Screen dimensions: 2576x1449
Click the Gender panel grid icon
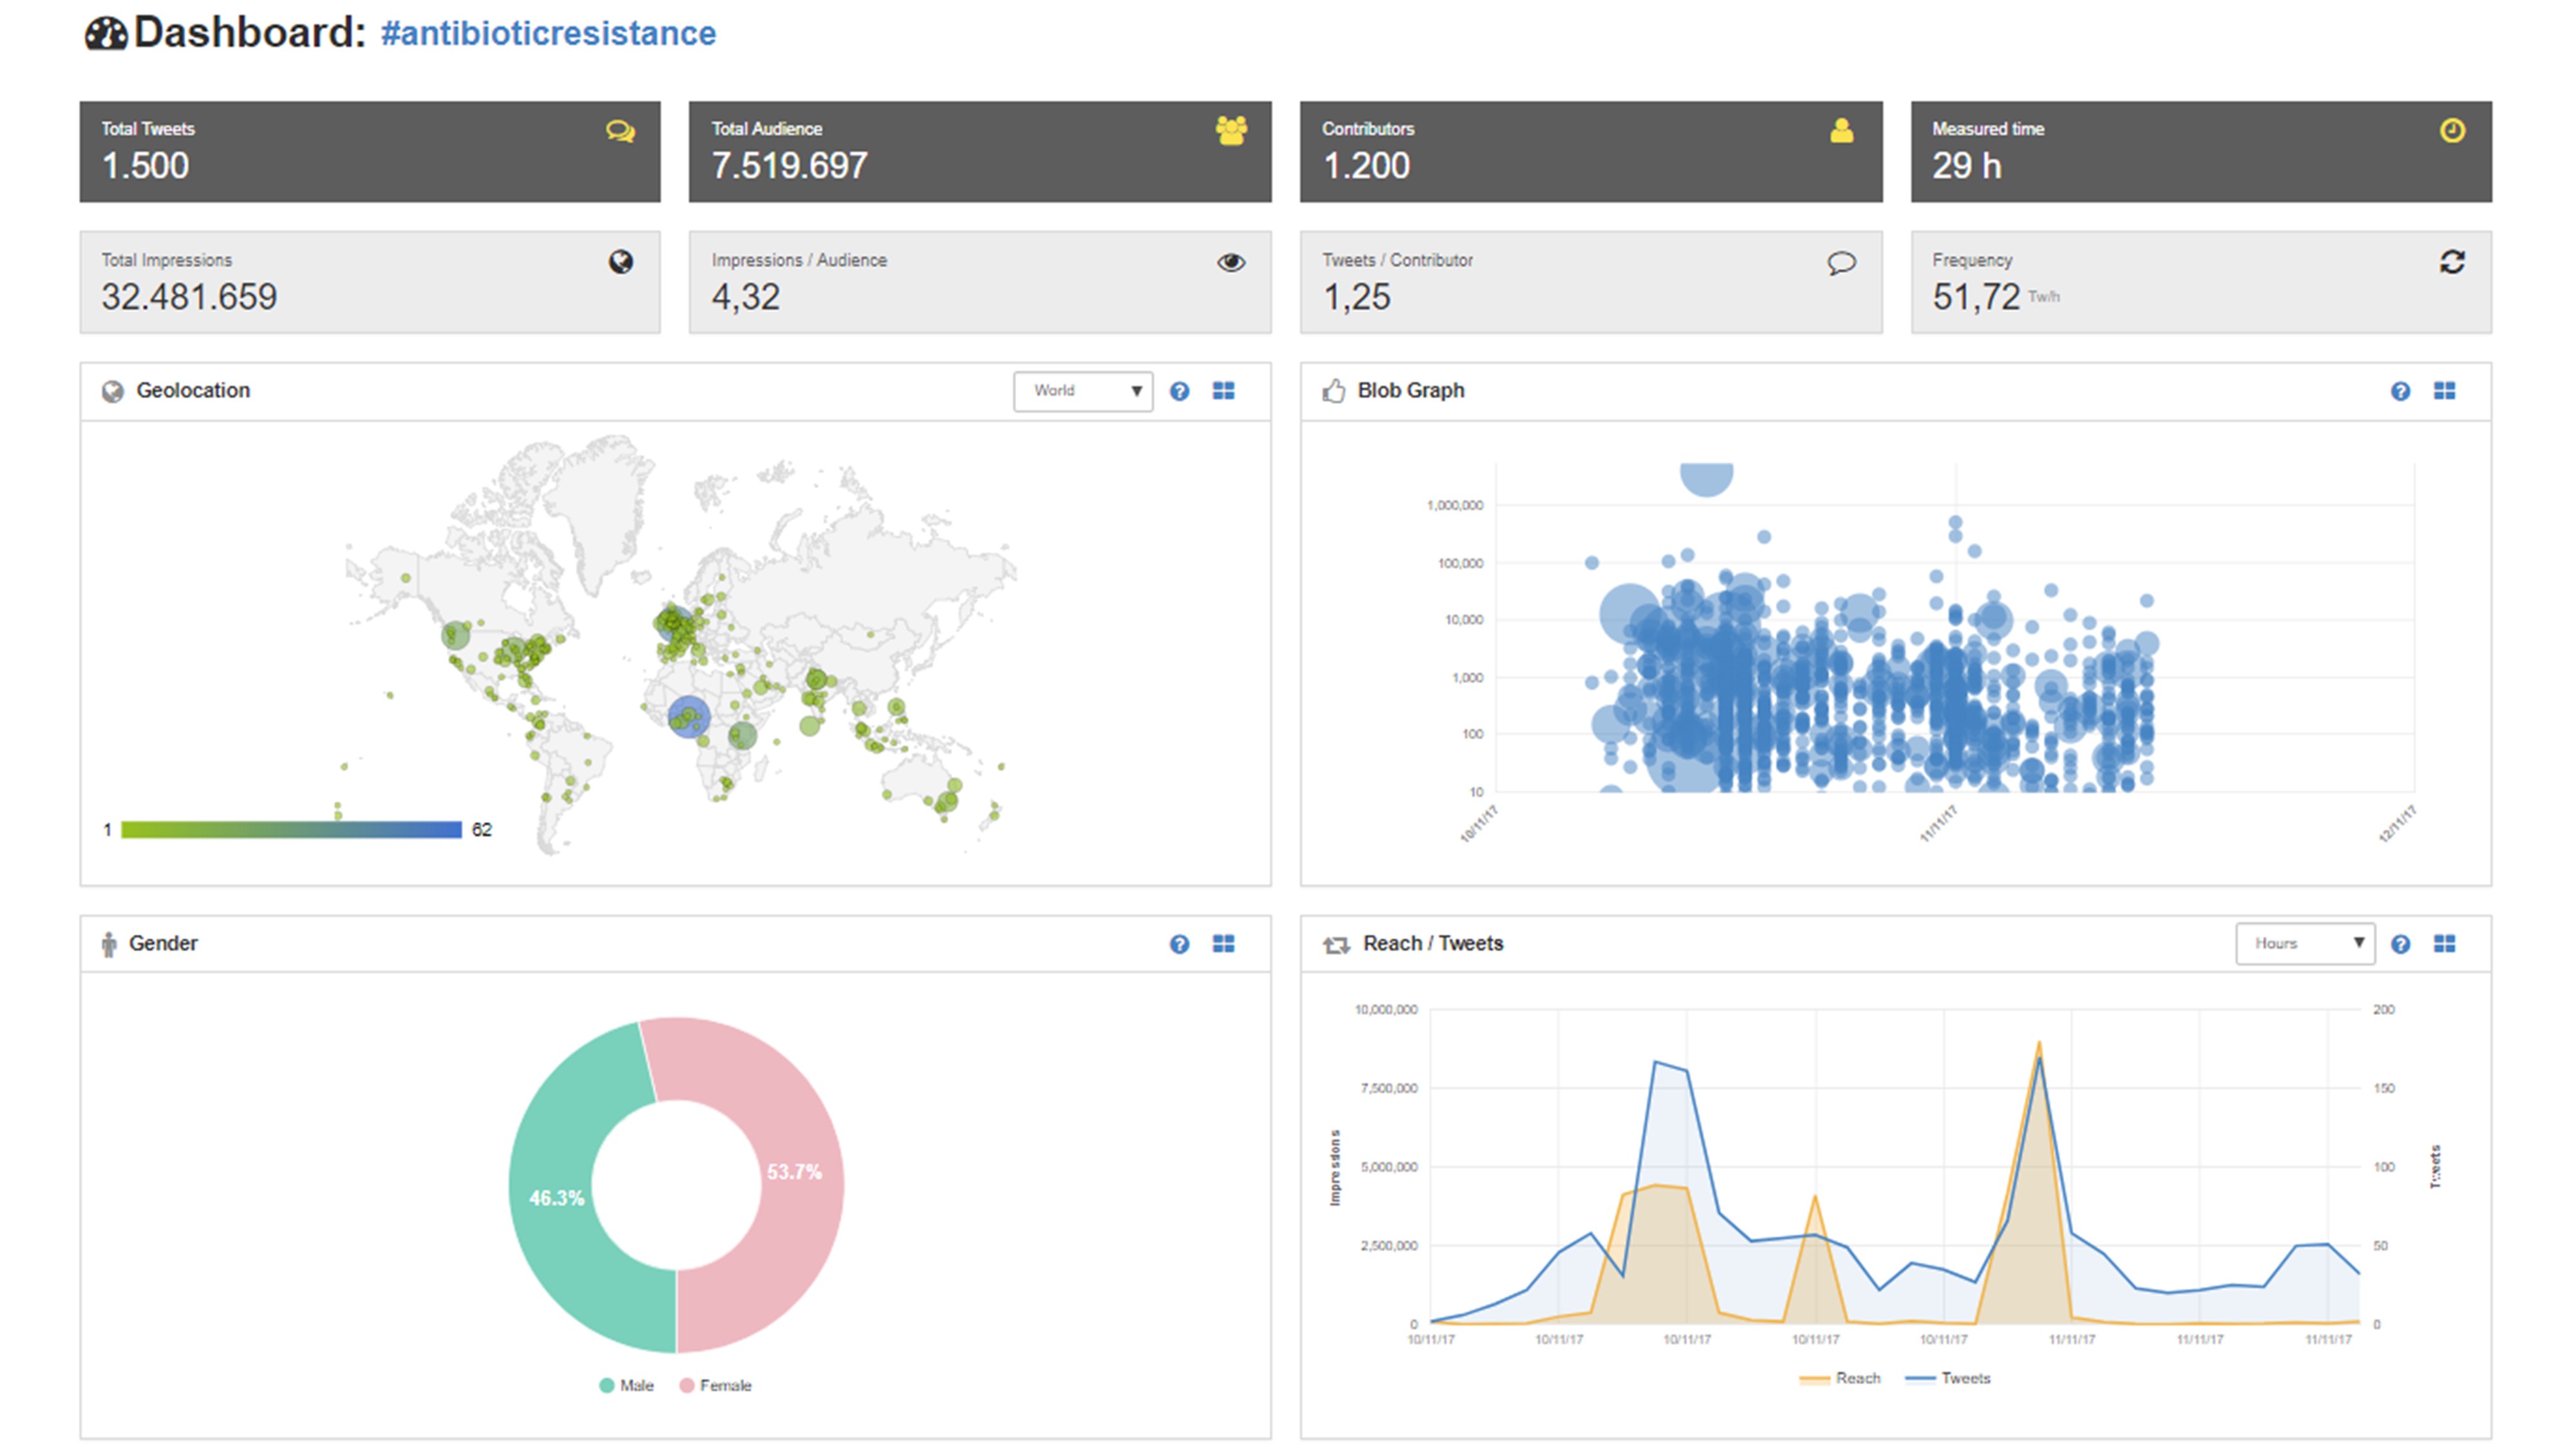(1223, 944)
